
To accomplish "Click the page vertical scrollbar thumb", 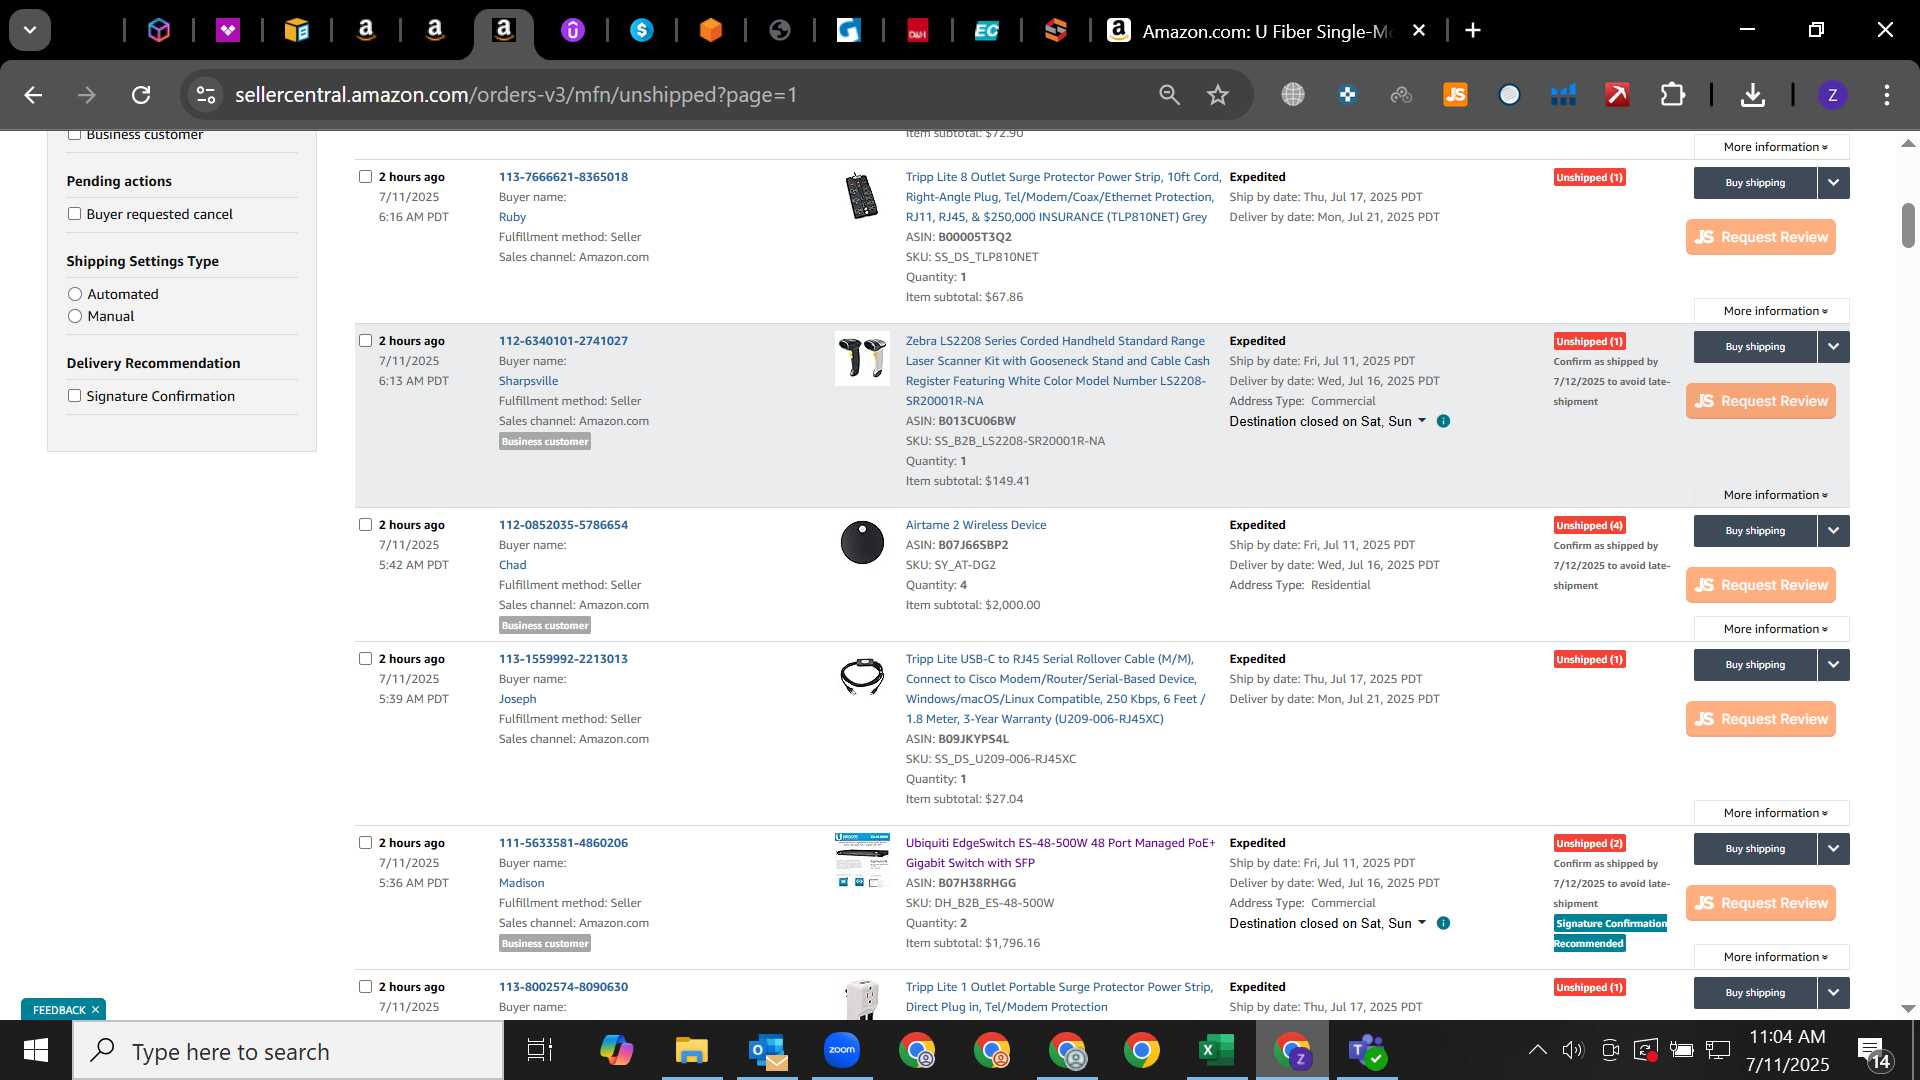I will (x=1908, y=225).
